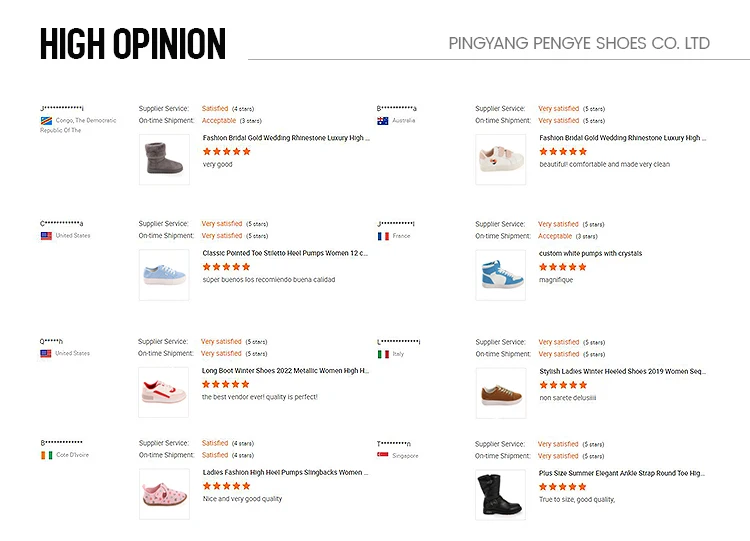Open 'Ladies Fashion High Heel Pumps Slingbacks' link
Image resolution: width=750 pixels, height=541 pixels.
click(285, 472)
